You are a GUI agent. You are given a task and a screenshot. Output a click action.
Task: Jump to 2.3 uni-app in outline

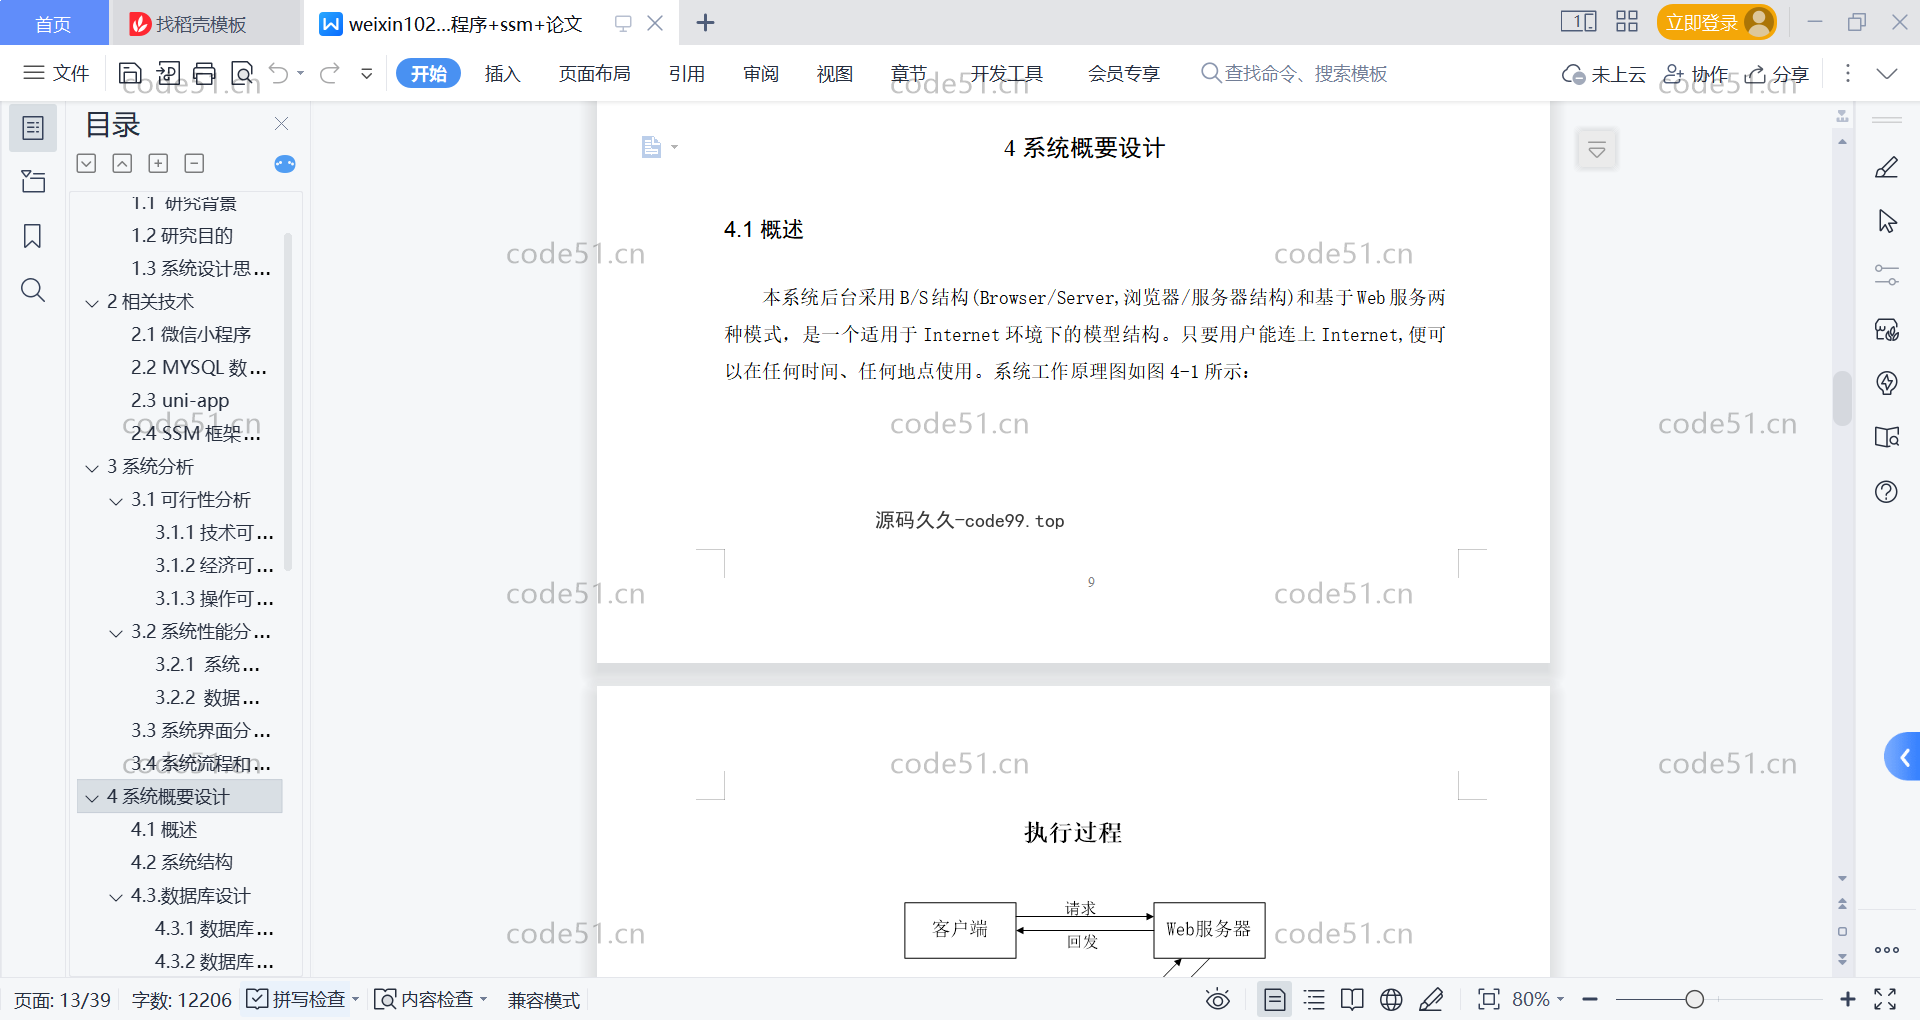tap(180, 400)
